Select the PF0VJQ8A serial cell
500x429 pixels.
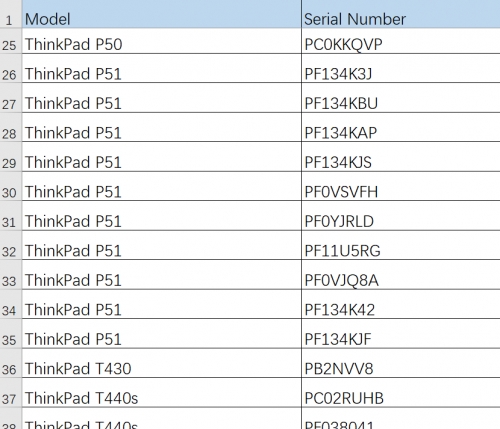(401, 275)
